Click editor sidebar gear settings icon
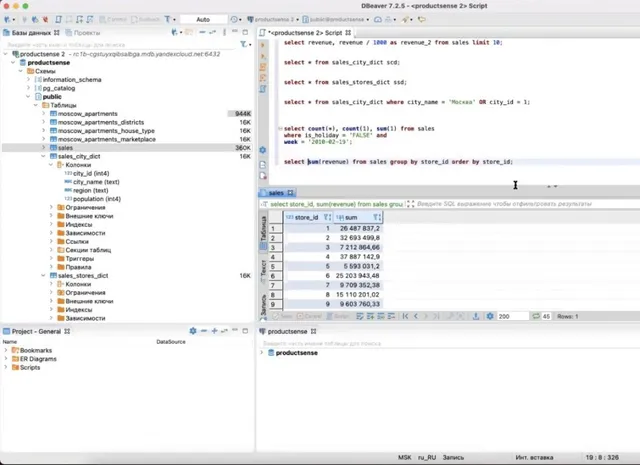 pyautogui.click(x=263, y=150)
